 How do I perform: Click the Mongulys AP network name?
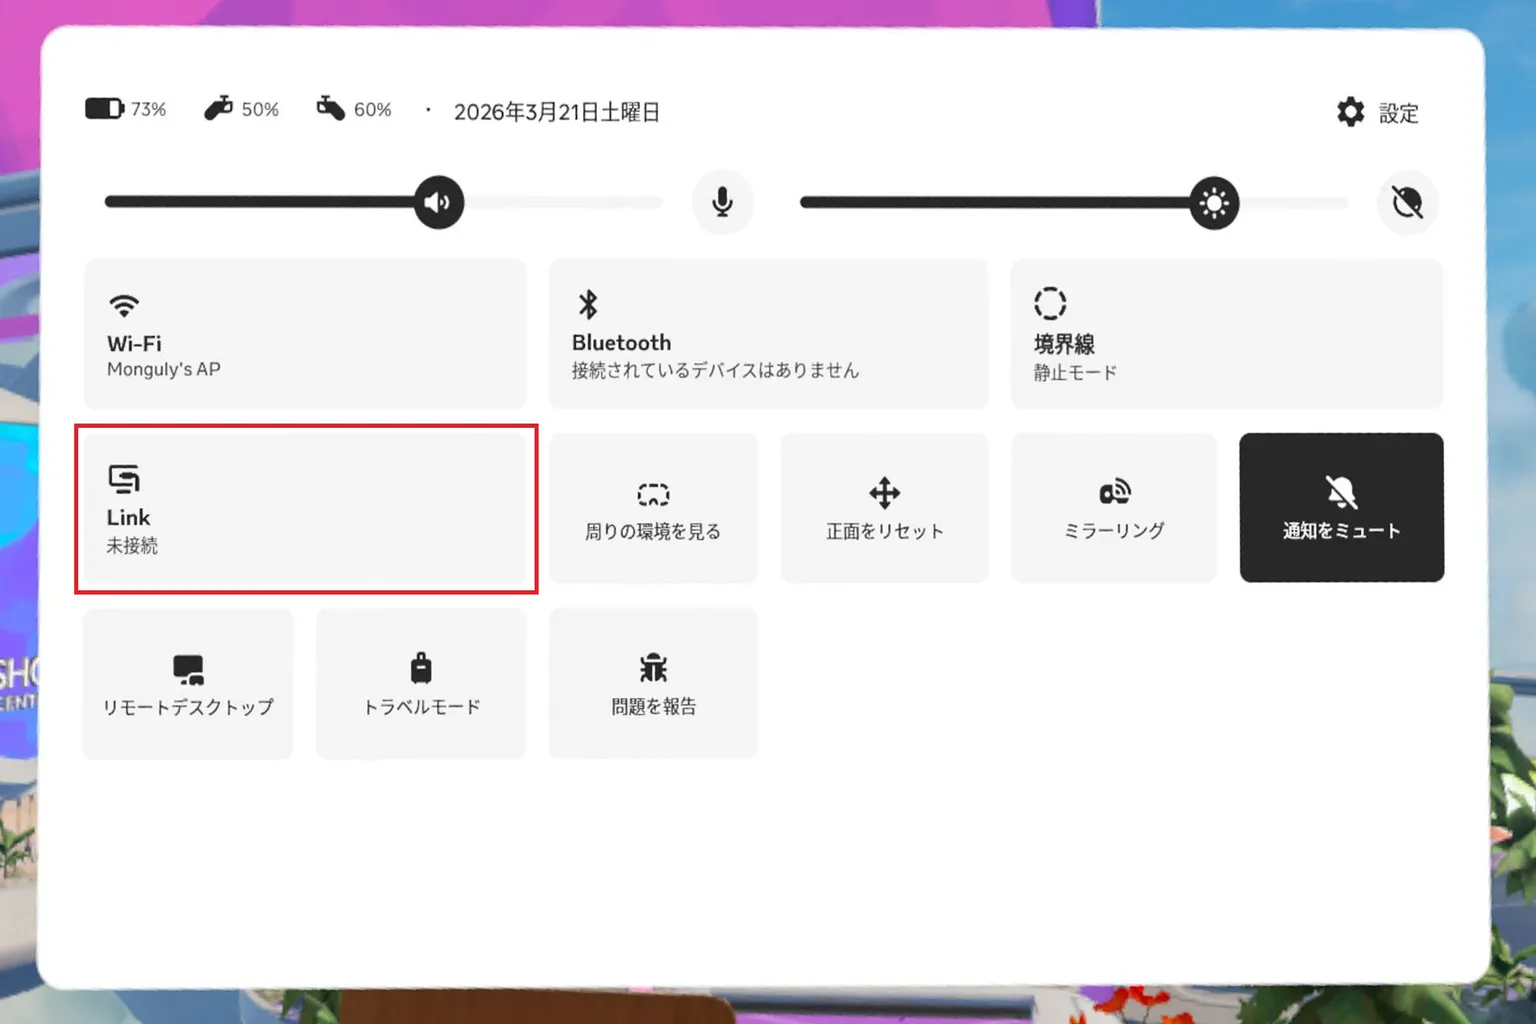(x=163, y=369)
